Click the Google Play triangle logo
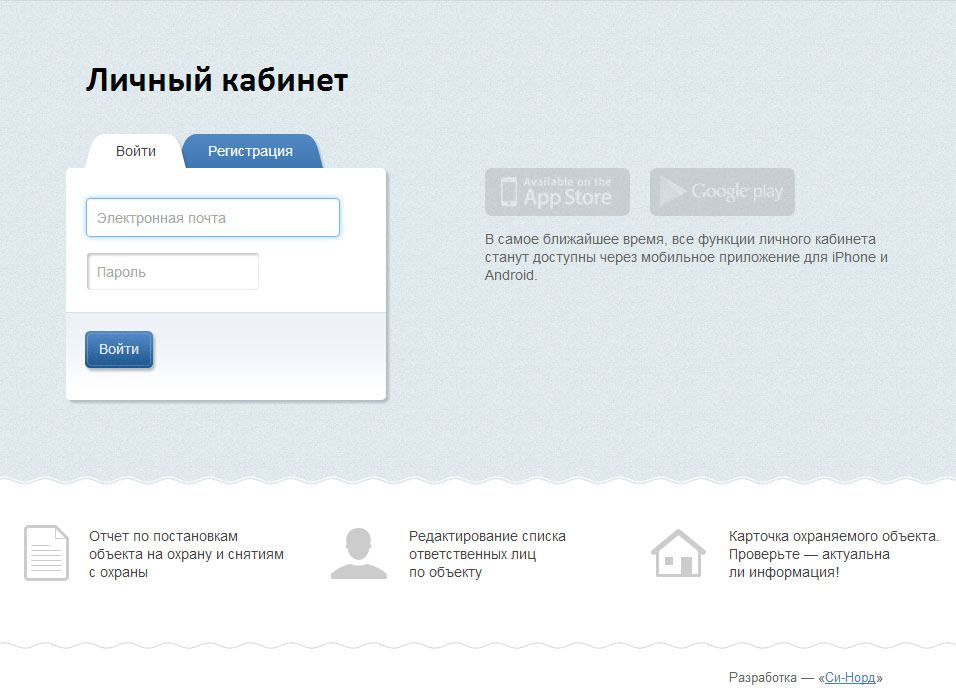Viewport: 956px width, 698px height. [x=674, y=192]
